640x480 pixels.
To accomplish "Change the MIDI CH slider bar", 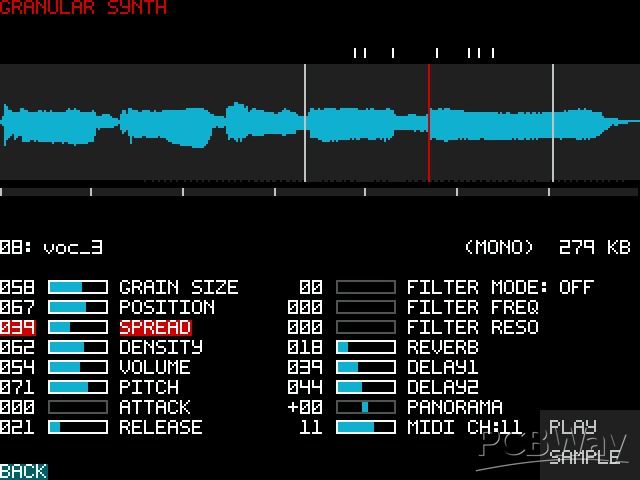I will point(365,427).
